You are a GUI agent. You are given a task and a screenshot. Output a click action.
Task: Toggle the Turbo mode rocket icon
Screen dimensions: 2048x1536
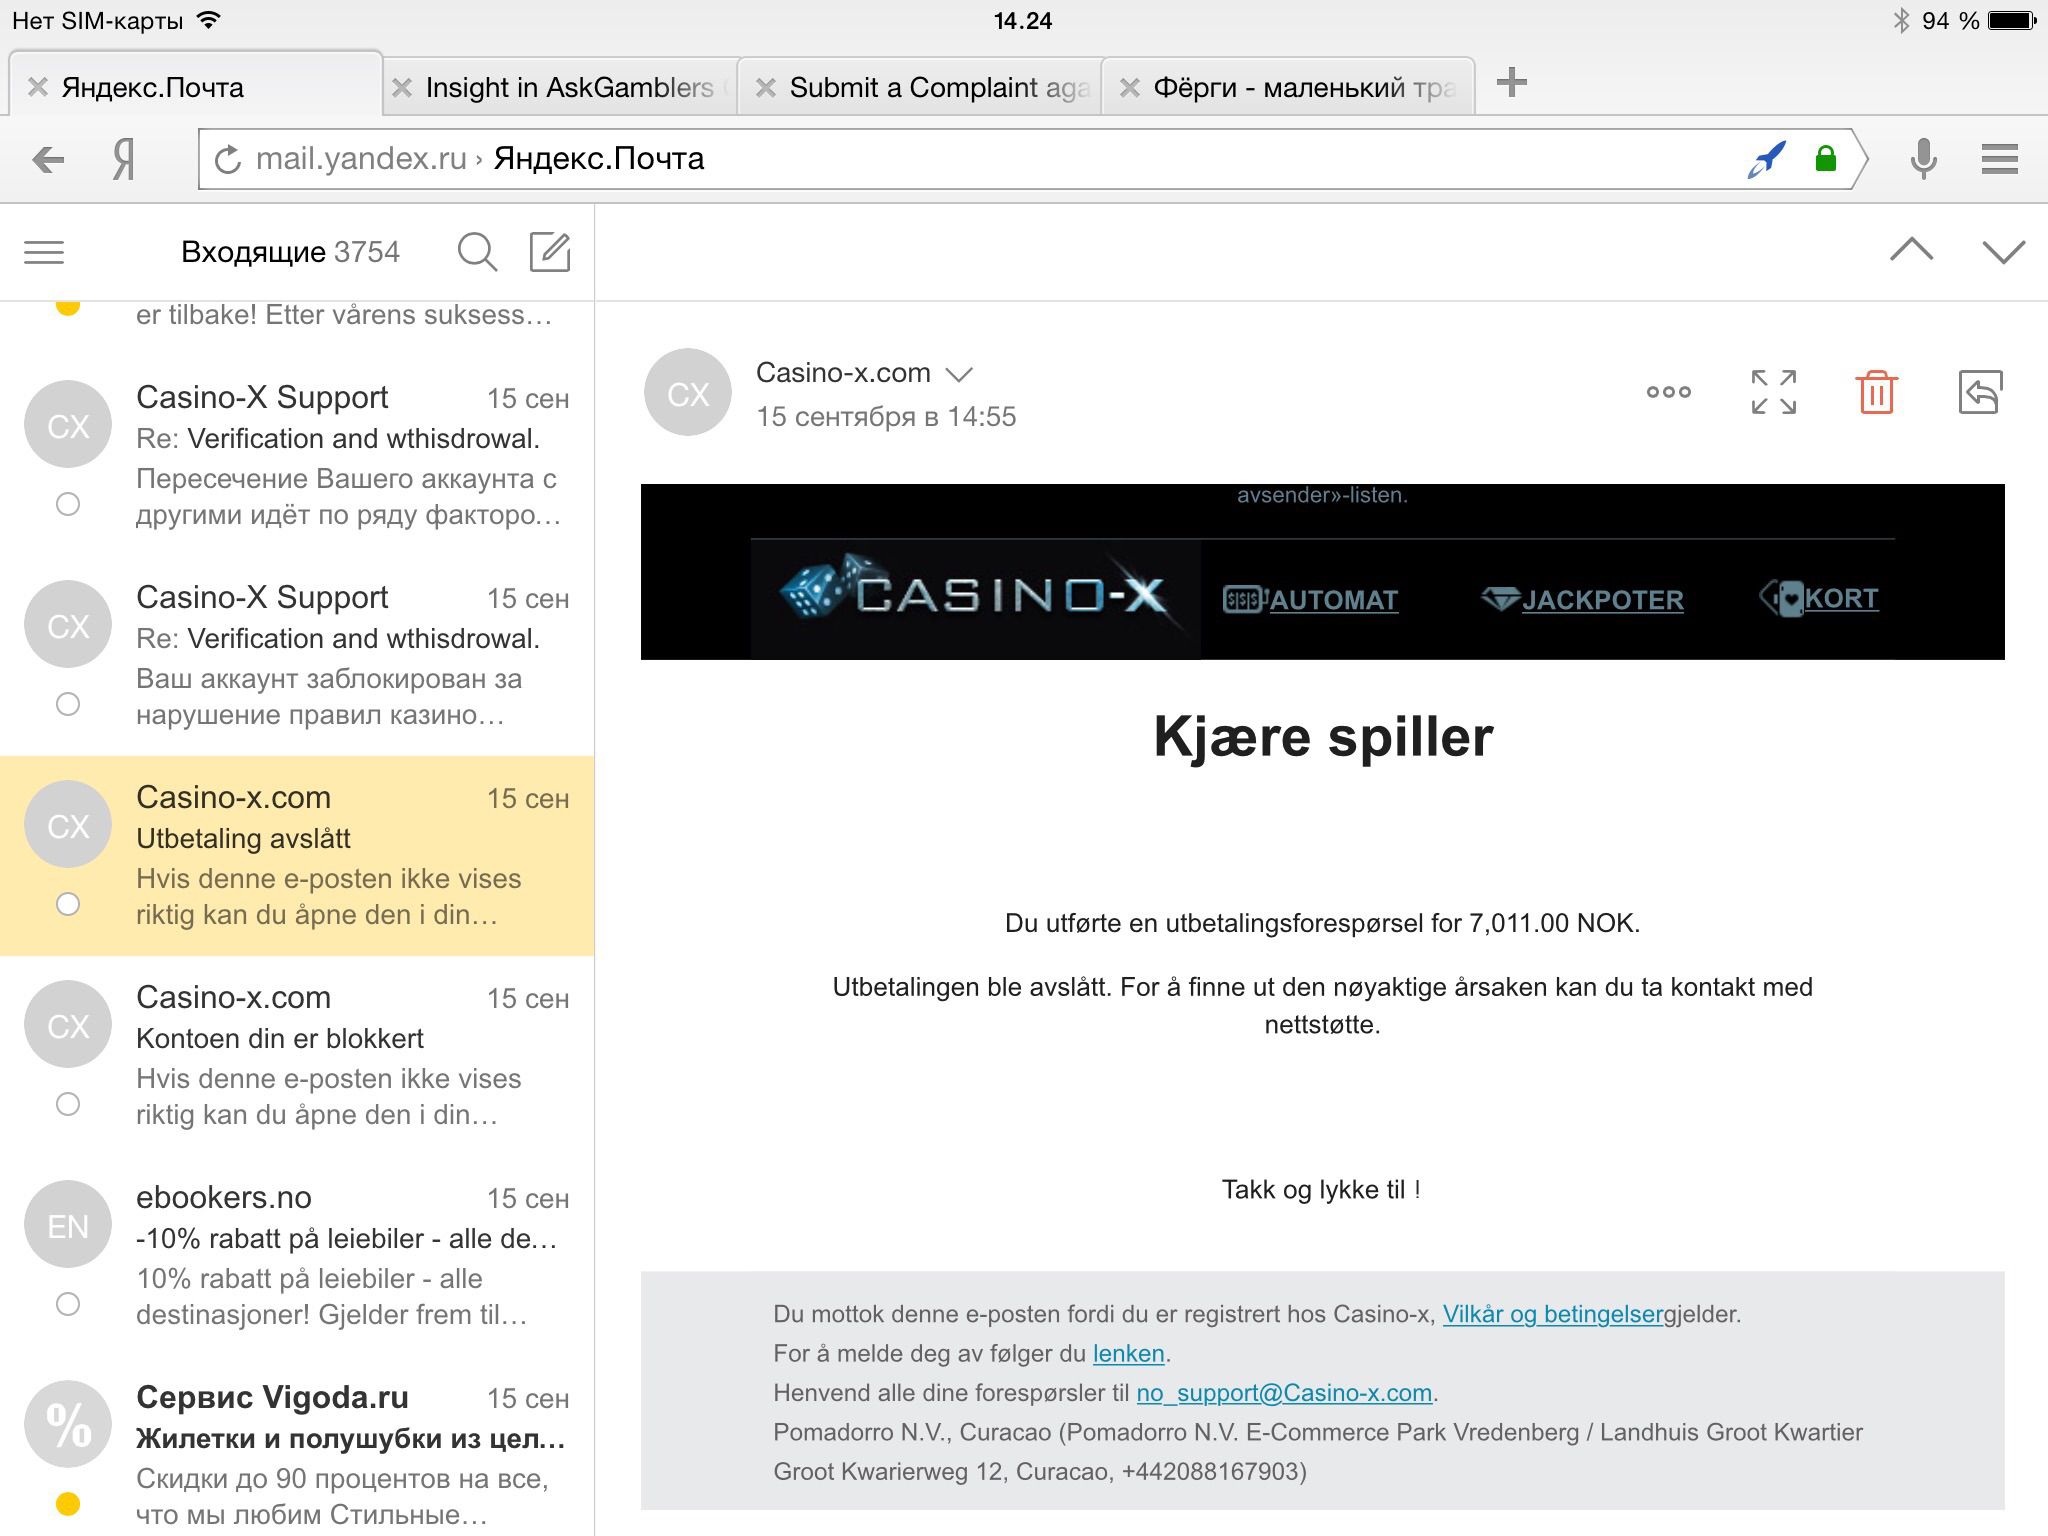1767,159
